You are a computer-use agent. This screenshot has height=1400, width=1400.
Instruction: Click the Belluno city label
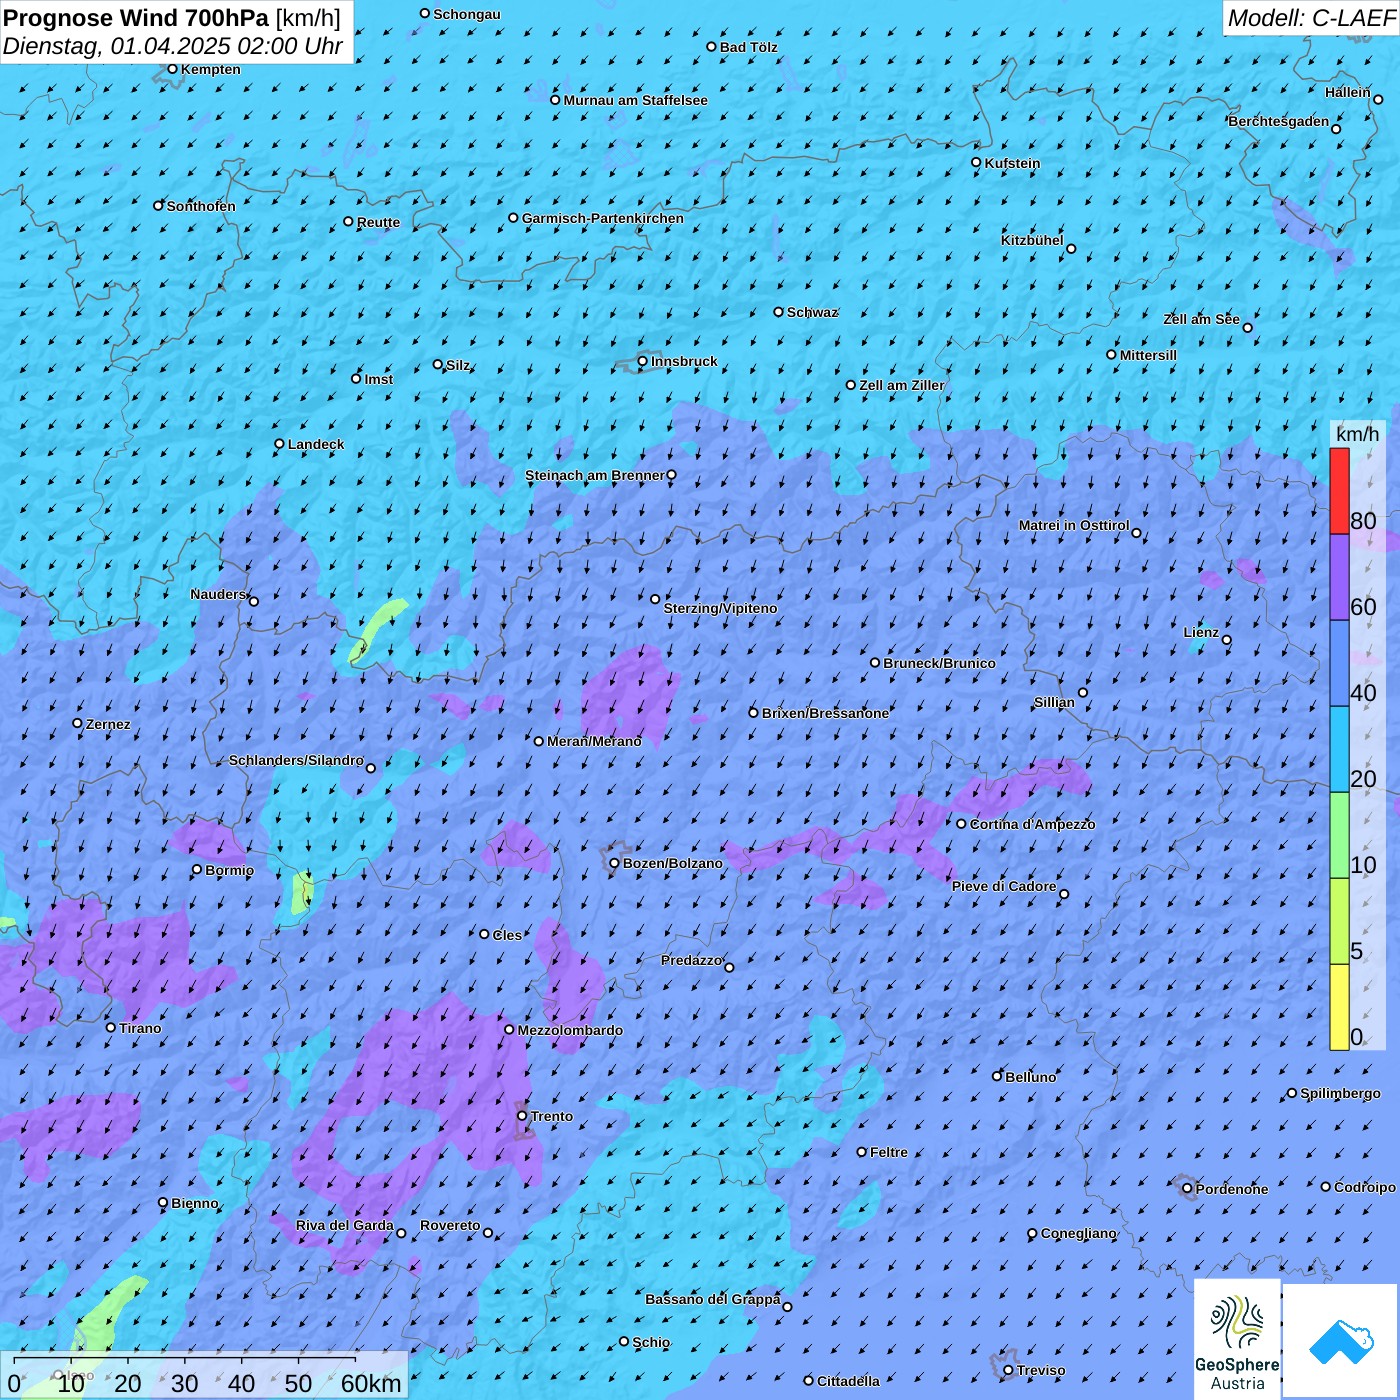coord(1030,1077)
